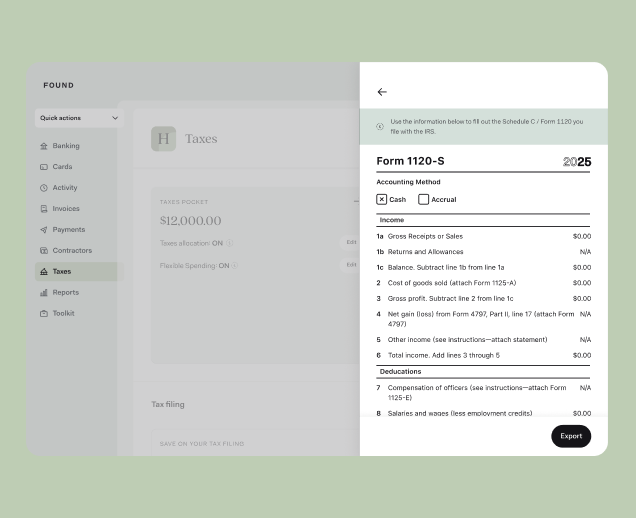
Task: Click the Tax filing heading
Action: (x=168, y=404)
